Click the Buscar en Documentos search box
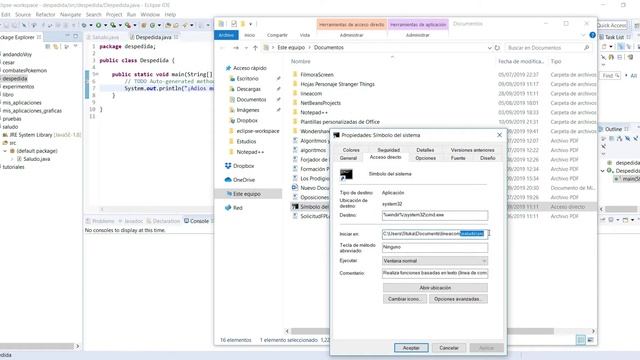 click(548, 48)
